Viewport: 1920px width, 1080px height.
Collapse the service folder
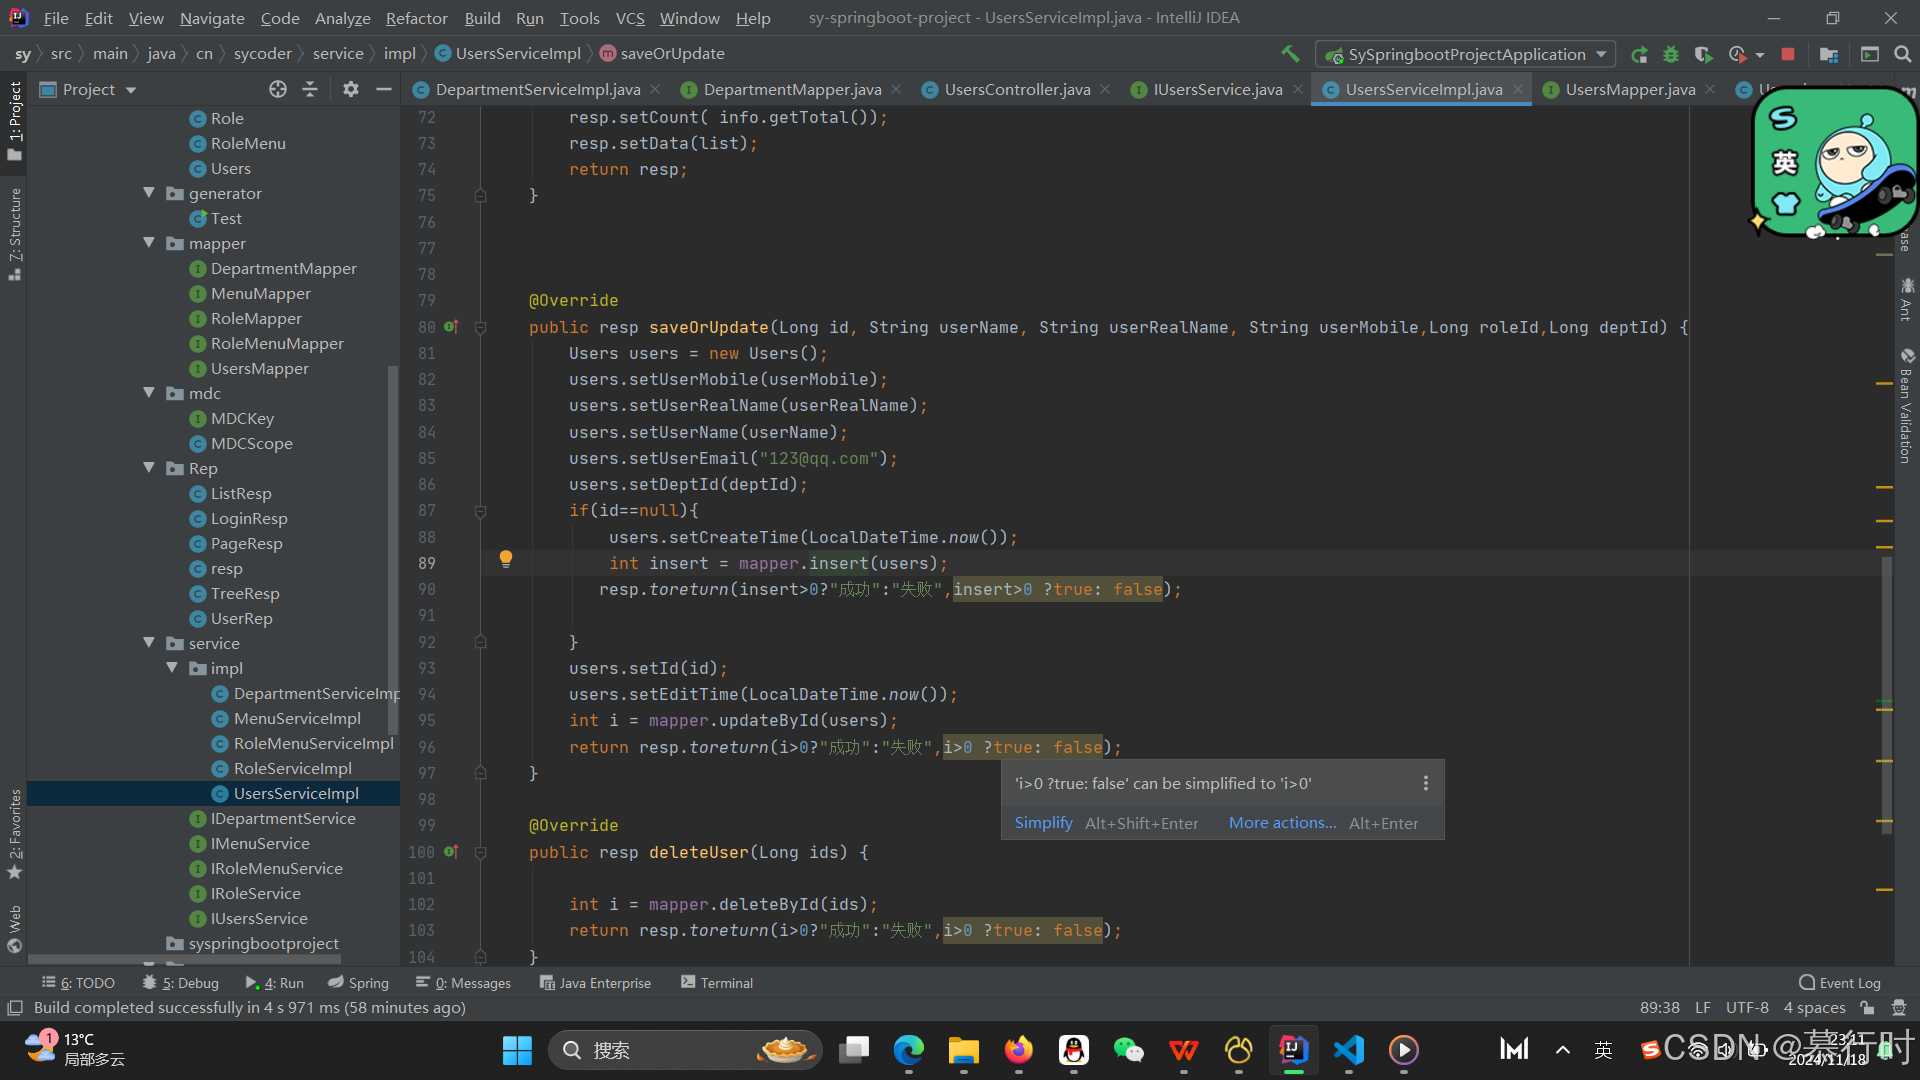(x=149, y=643)
